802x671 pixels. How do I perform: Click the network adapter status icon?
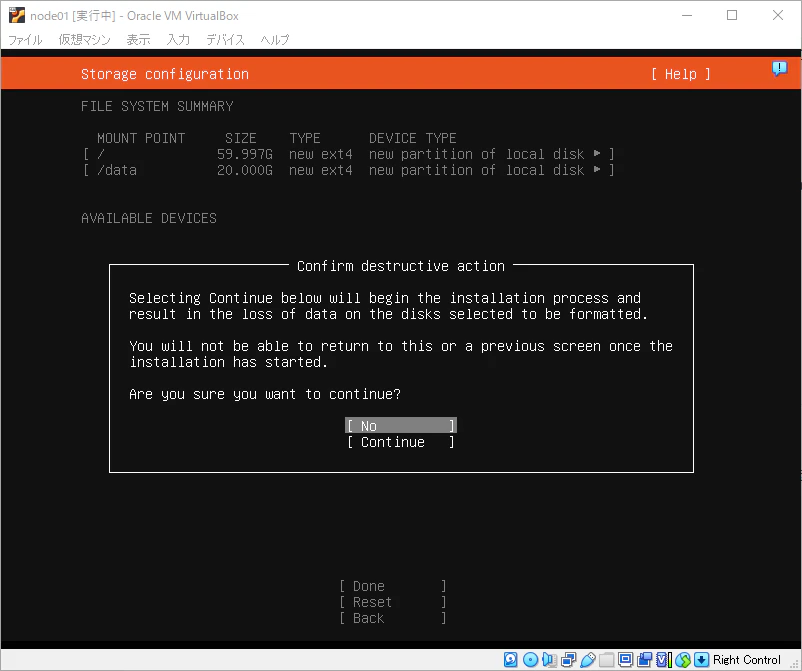pyautogui.click(x=568, y=659)
